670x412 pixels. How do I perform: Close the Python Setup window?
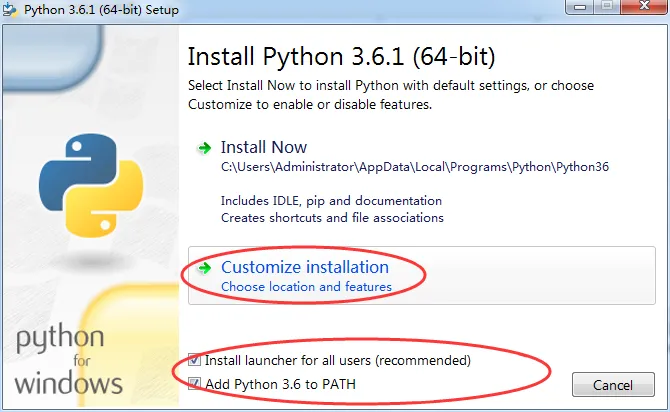pos(643,8)
